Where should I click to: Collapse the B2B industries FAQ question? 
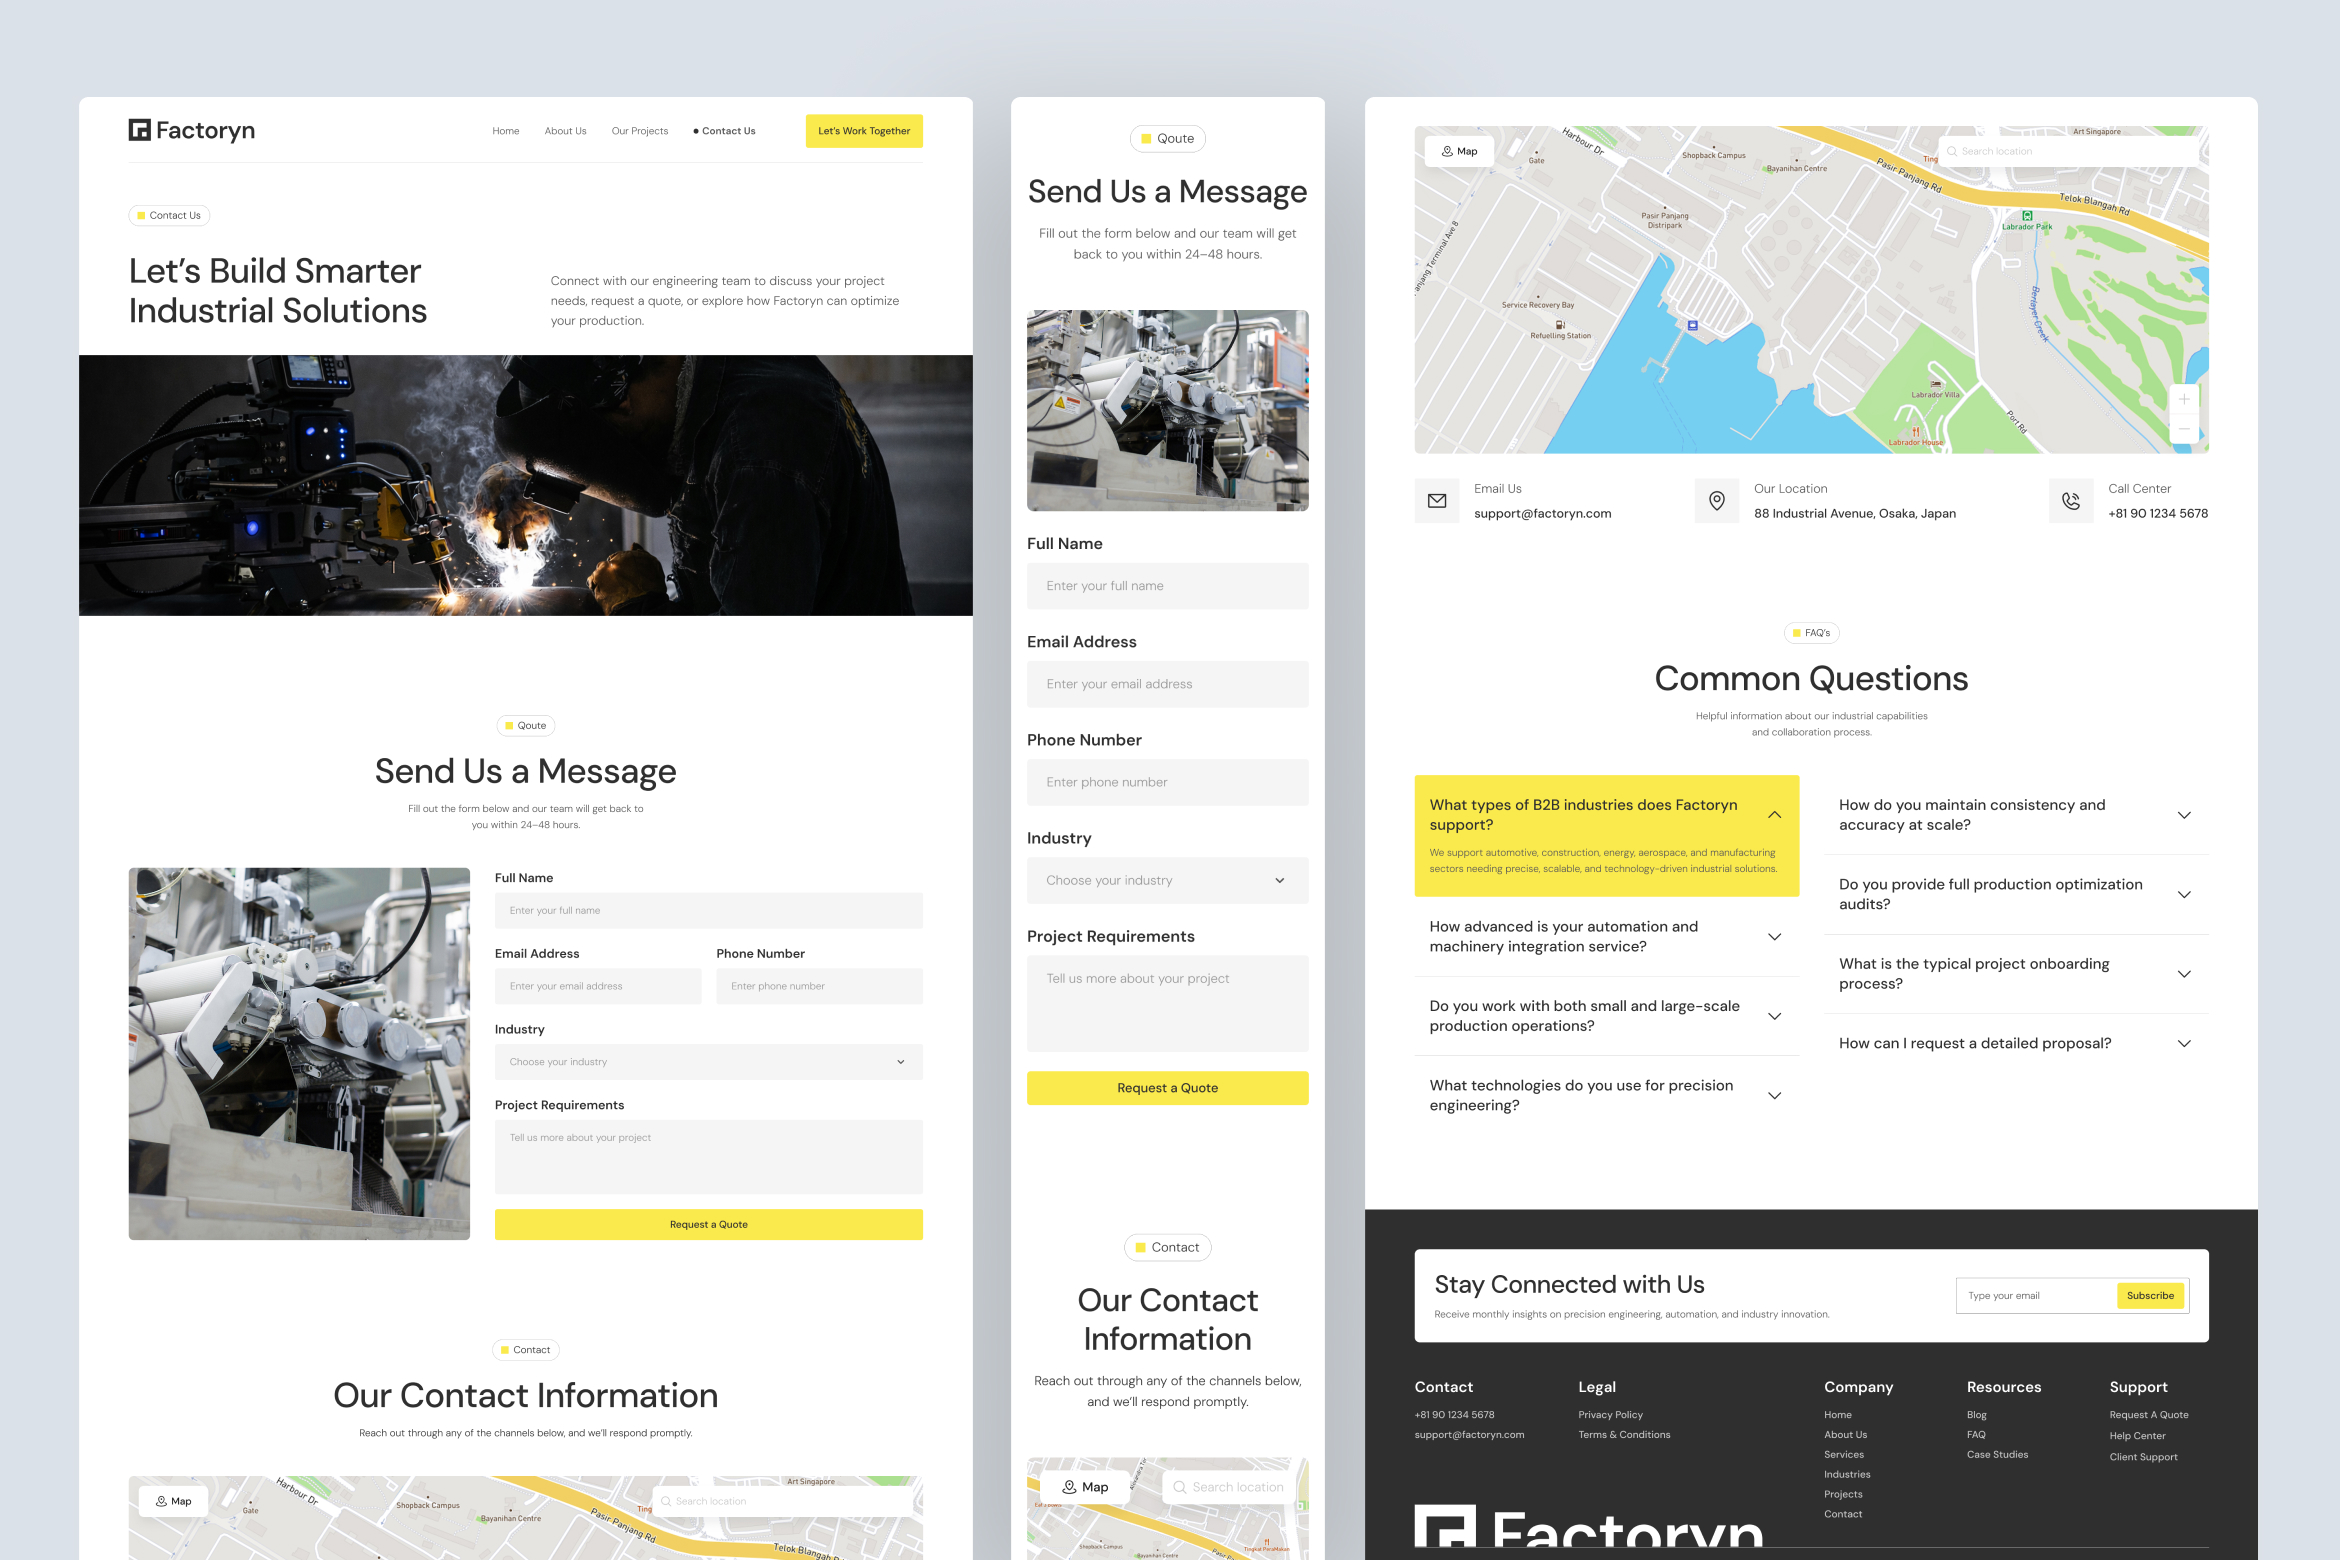coord(1774,815)
